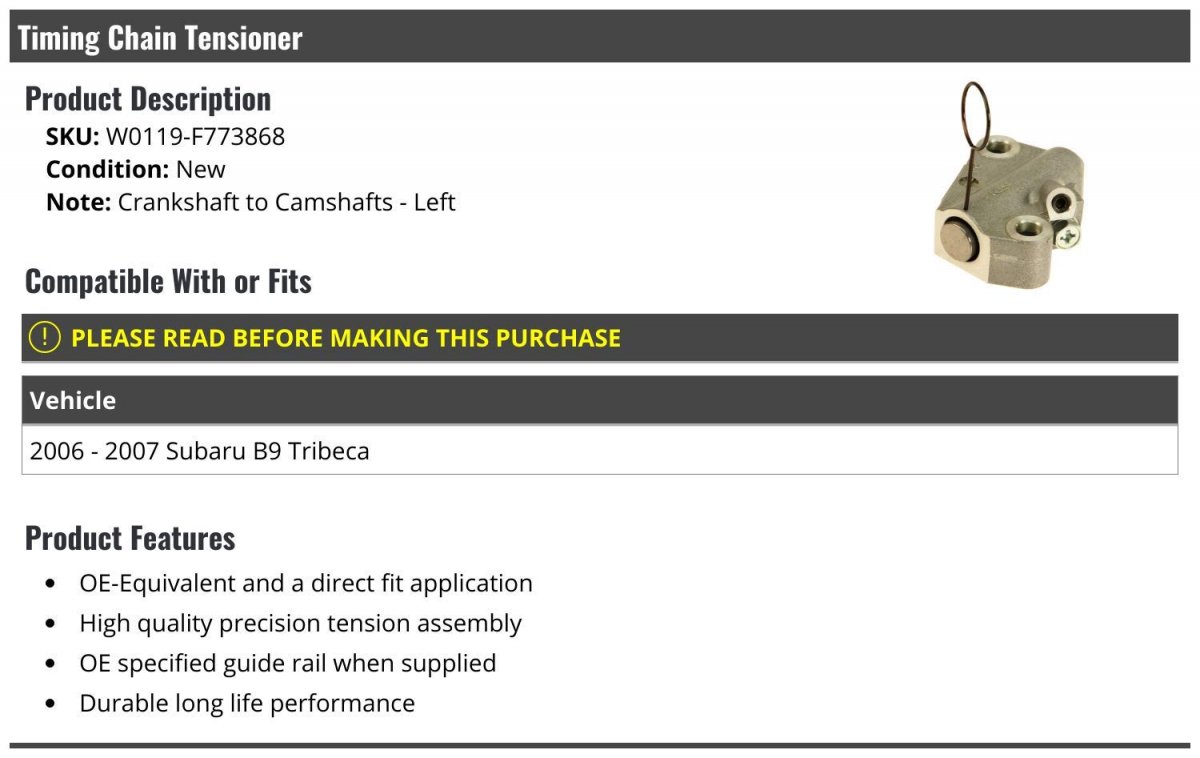
Task: Select the Durable long life performance feature
Action: (x=247, y=703)
